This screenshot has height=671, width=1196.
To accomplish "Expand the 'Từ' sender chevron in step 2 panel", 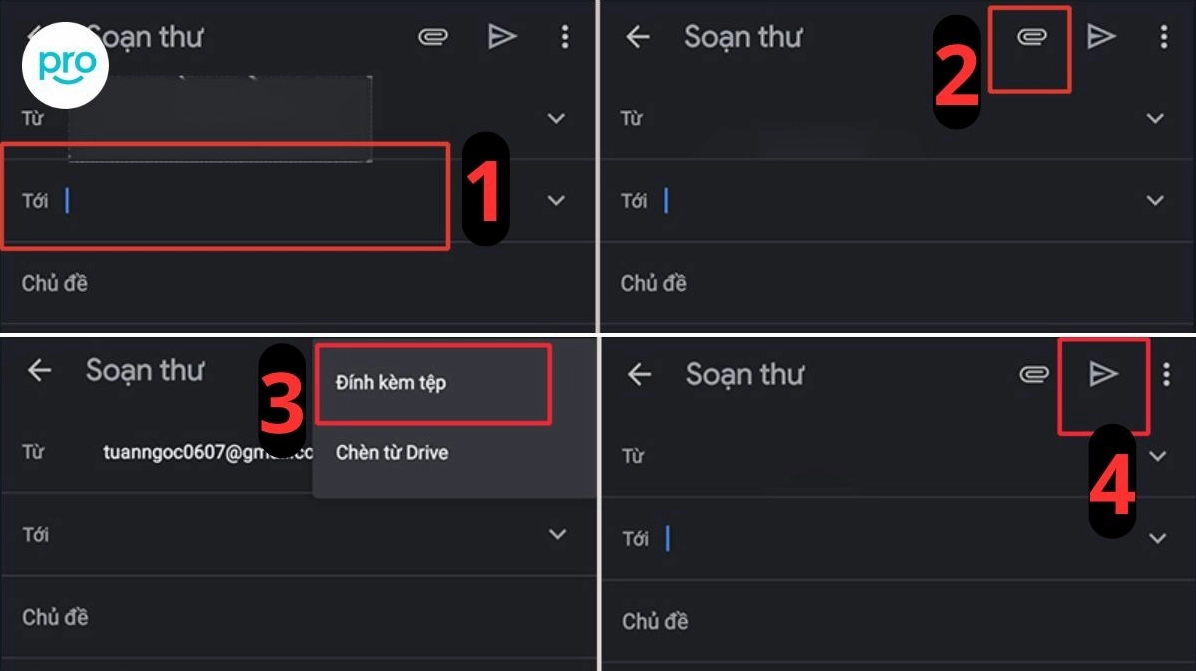I will pos(1155,118).
